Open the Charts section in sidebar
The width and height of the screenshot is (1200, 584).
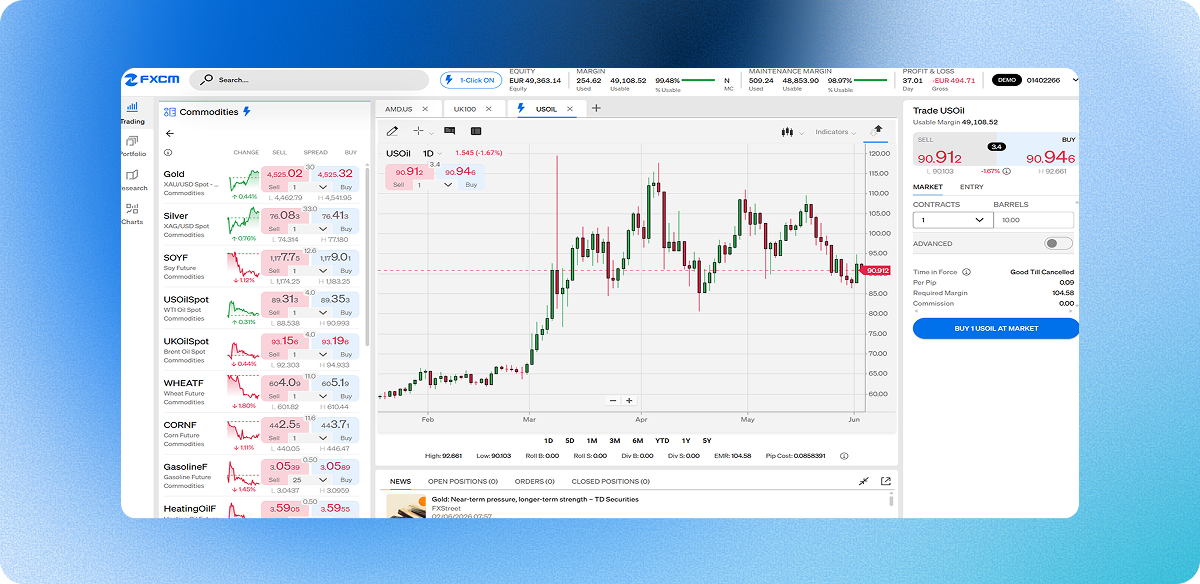point(133,214)
